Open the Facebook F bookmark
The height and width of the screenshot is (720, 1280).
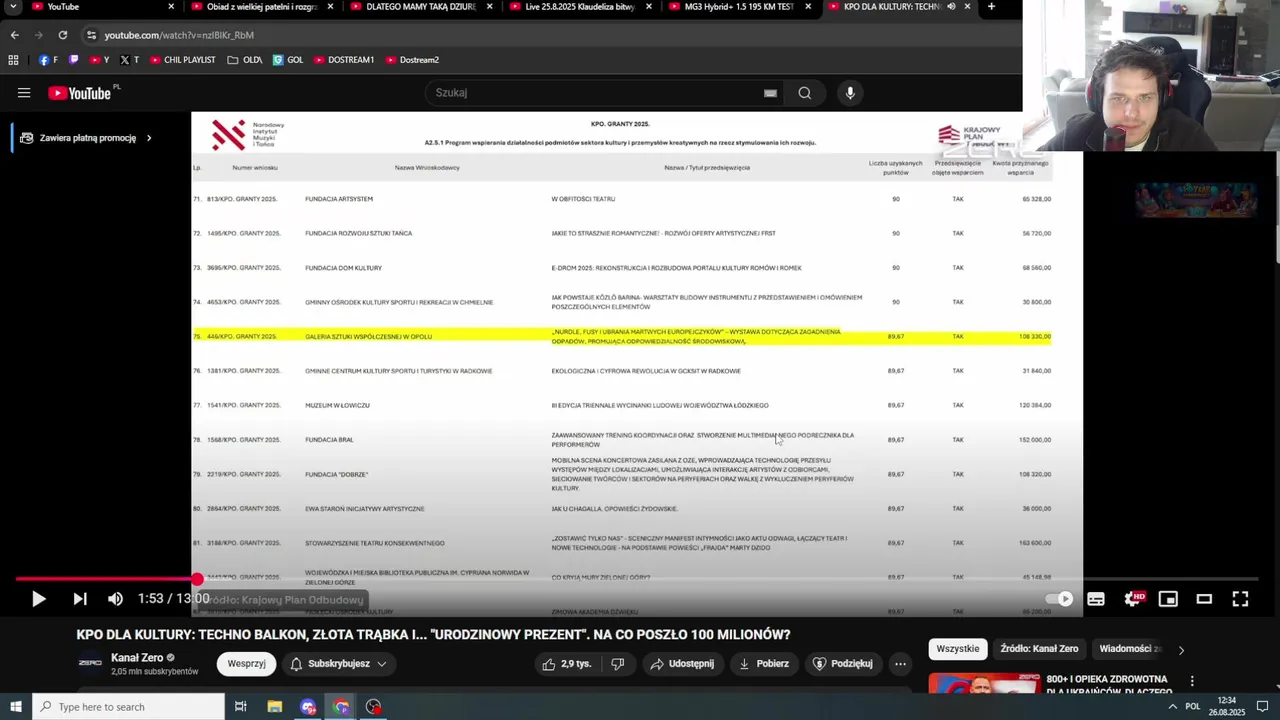coord(48,60)
